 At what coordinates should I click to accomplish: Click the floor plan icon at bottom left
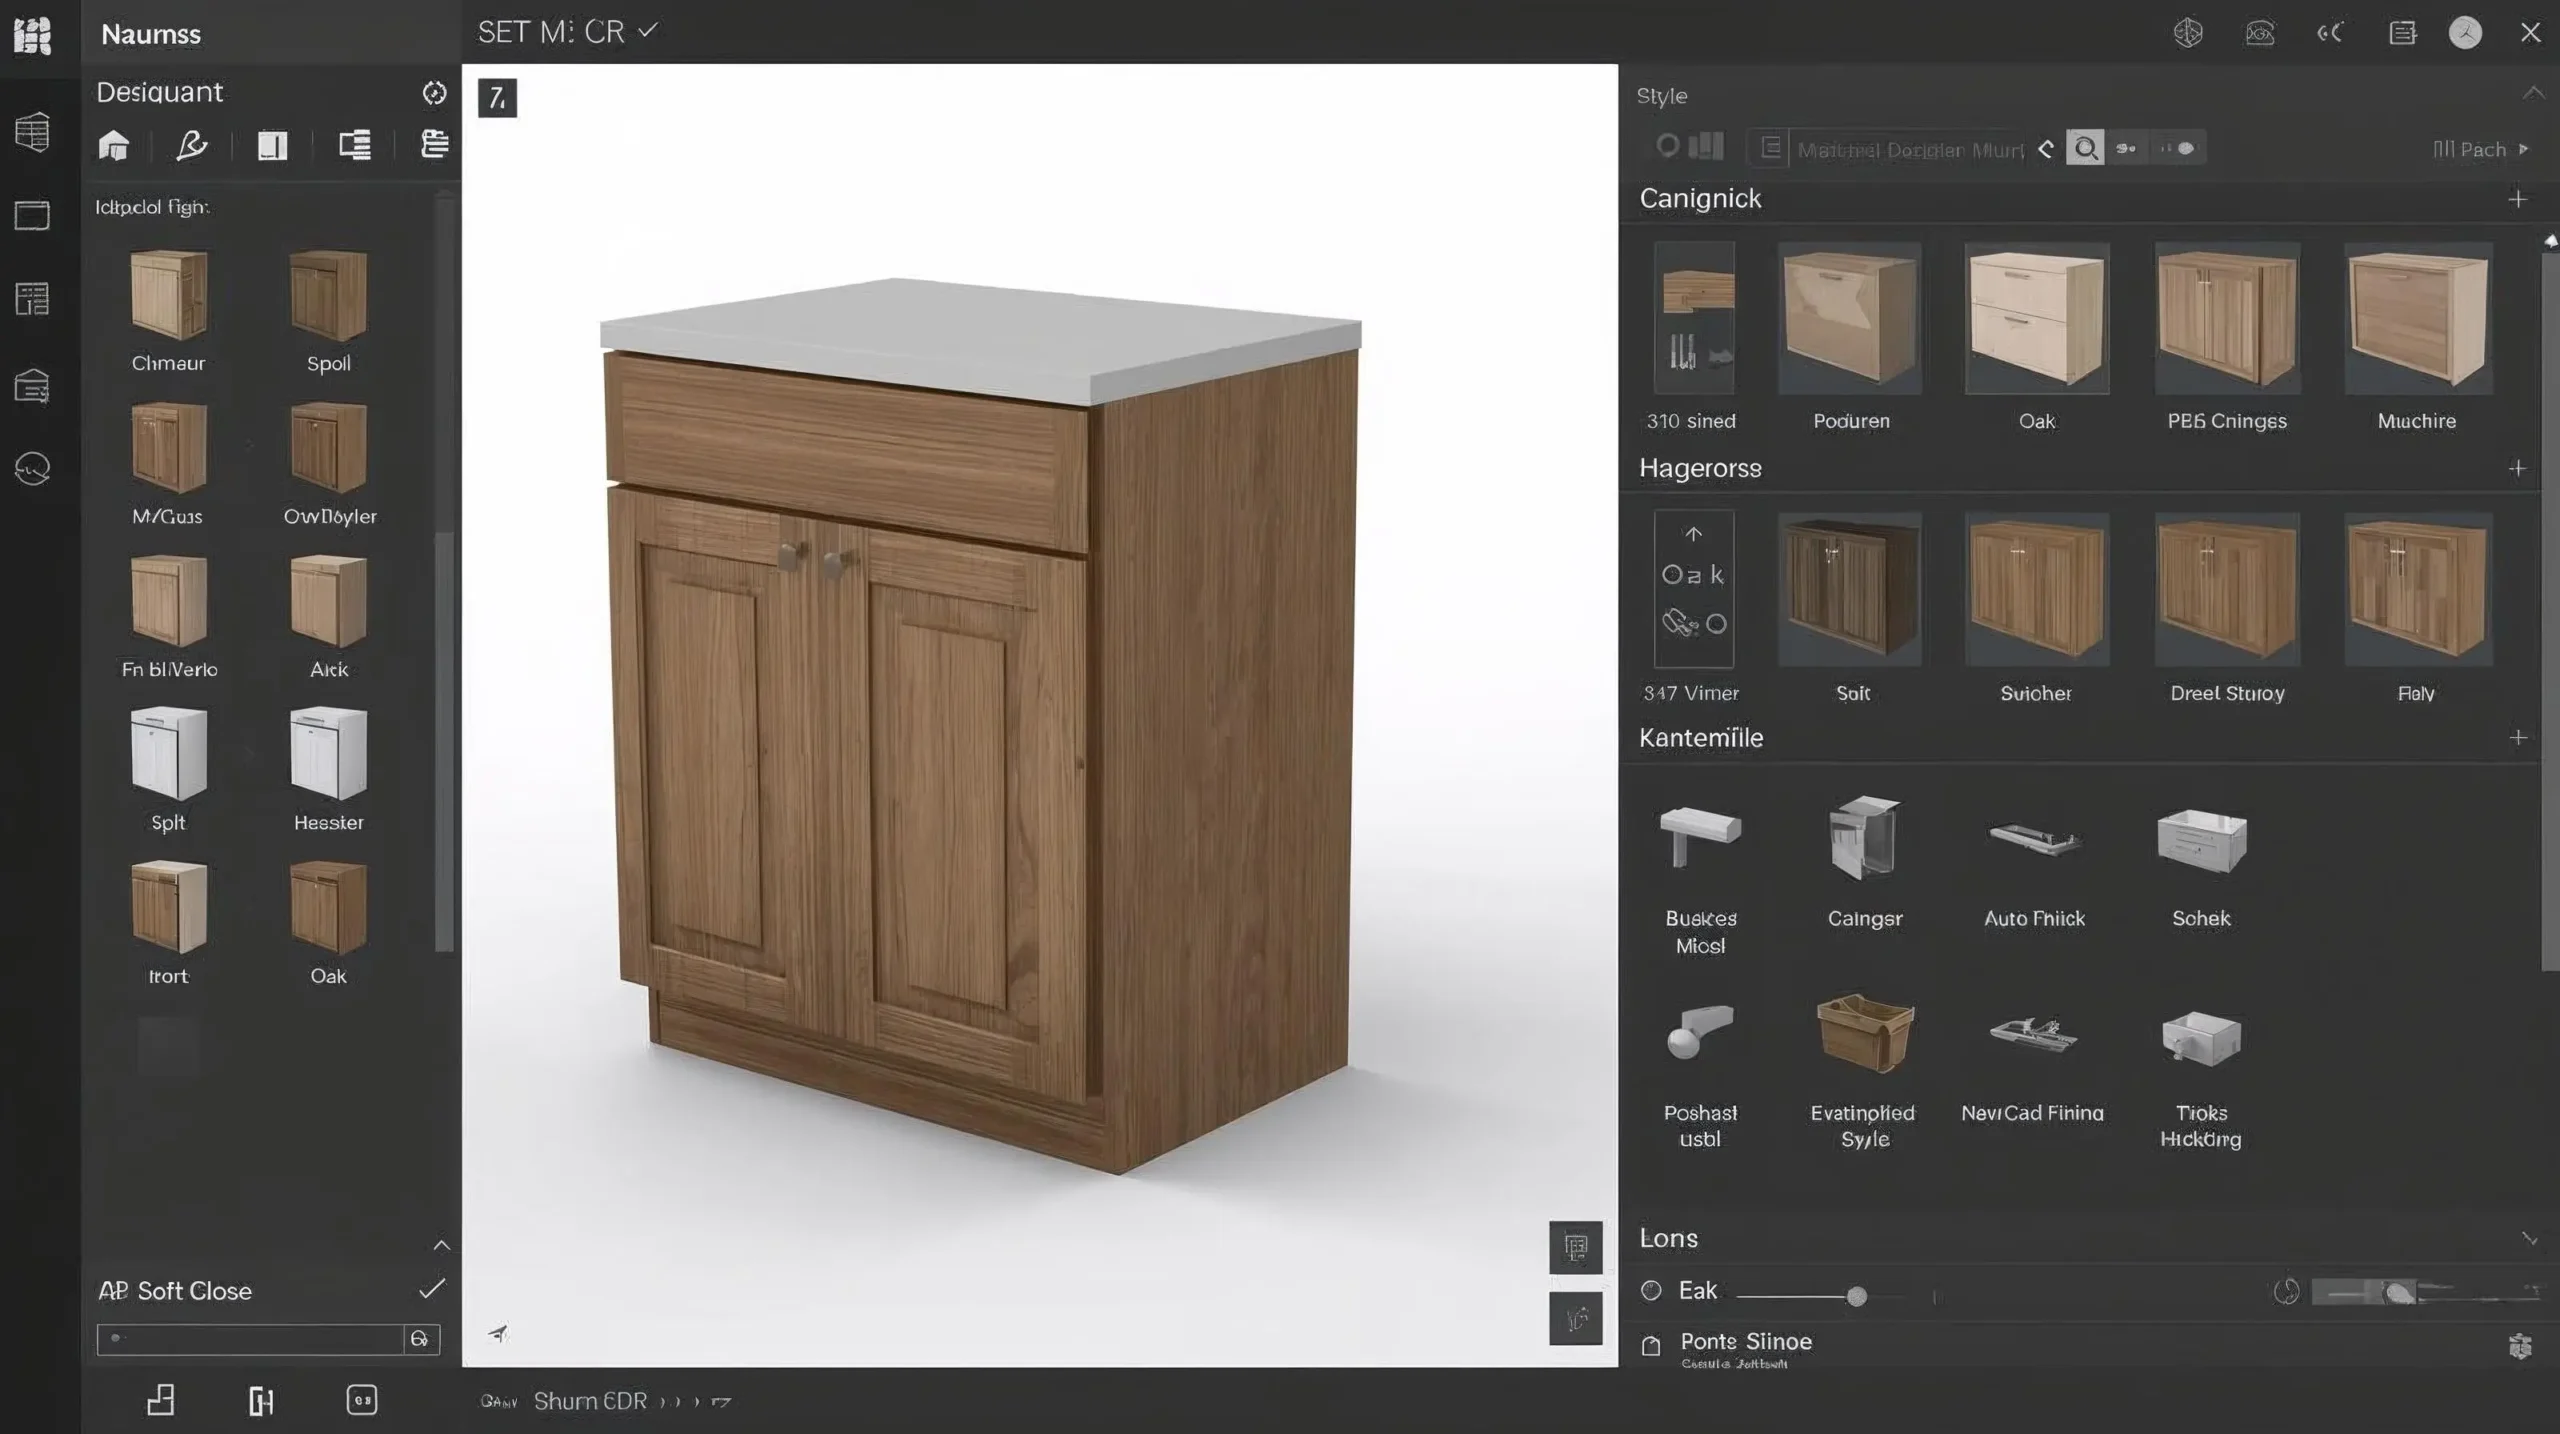(161, 1400)
